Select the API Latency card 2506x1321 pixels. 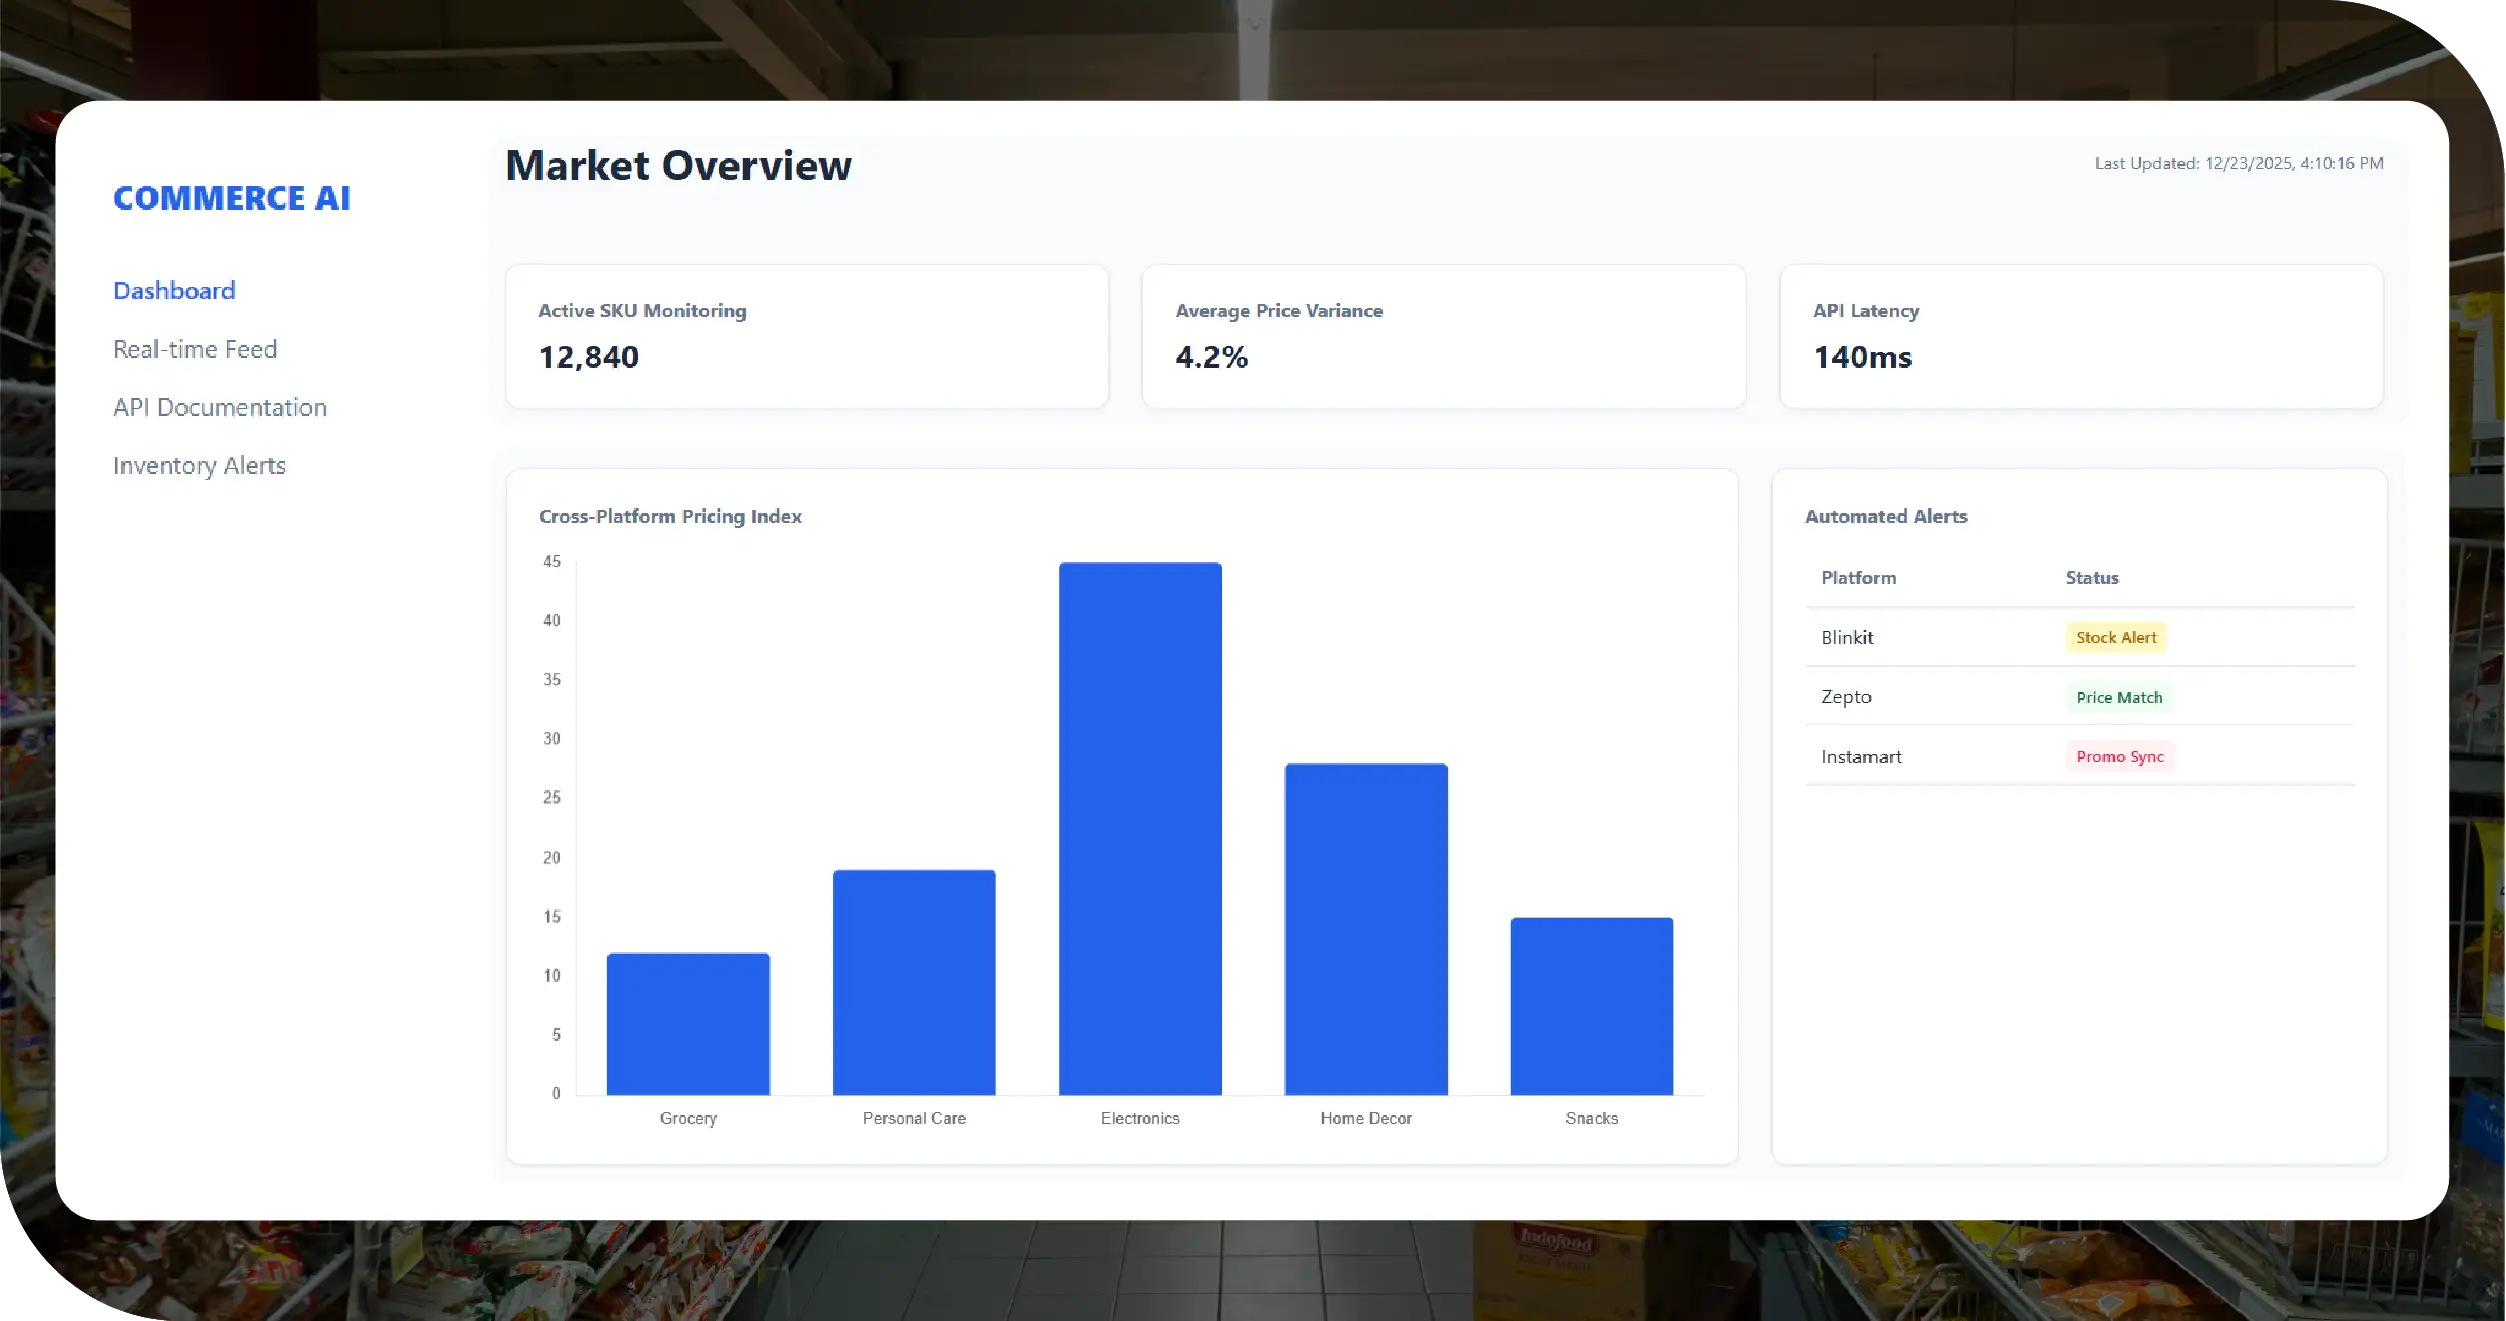[2080, 336]
